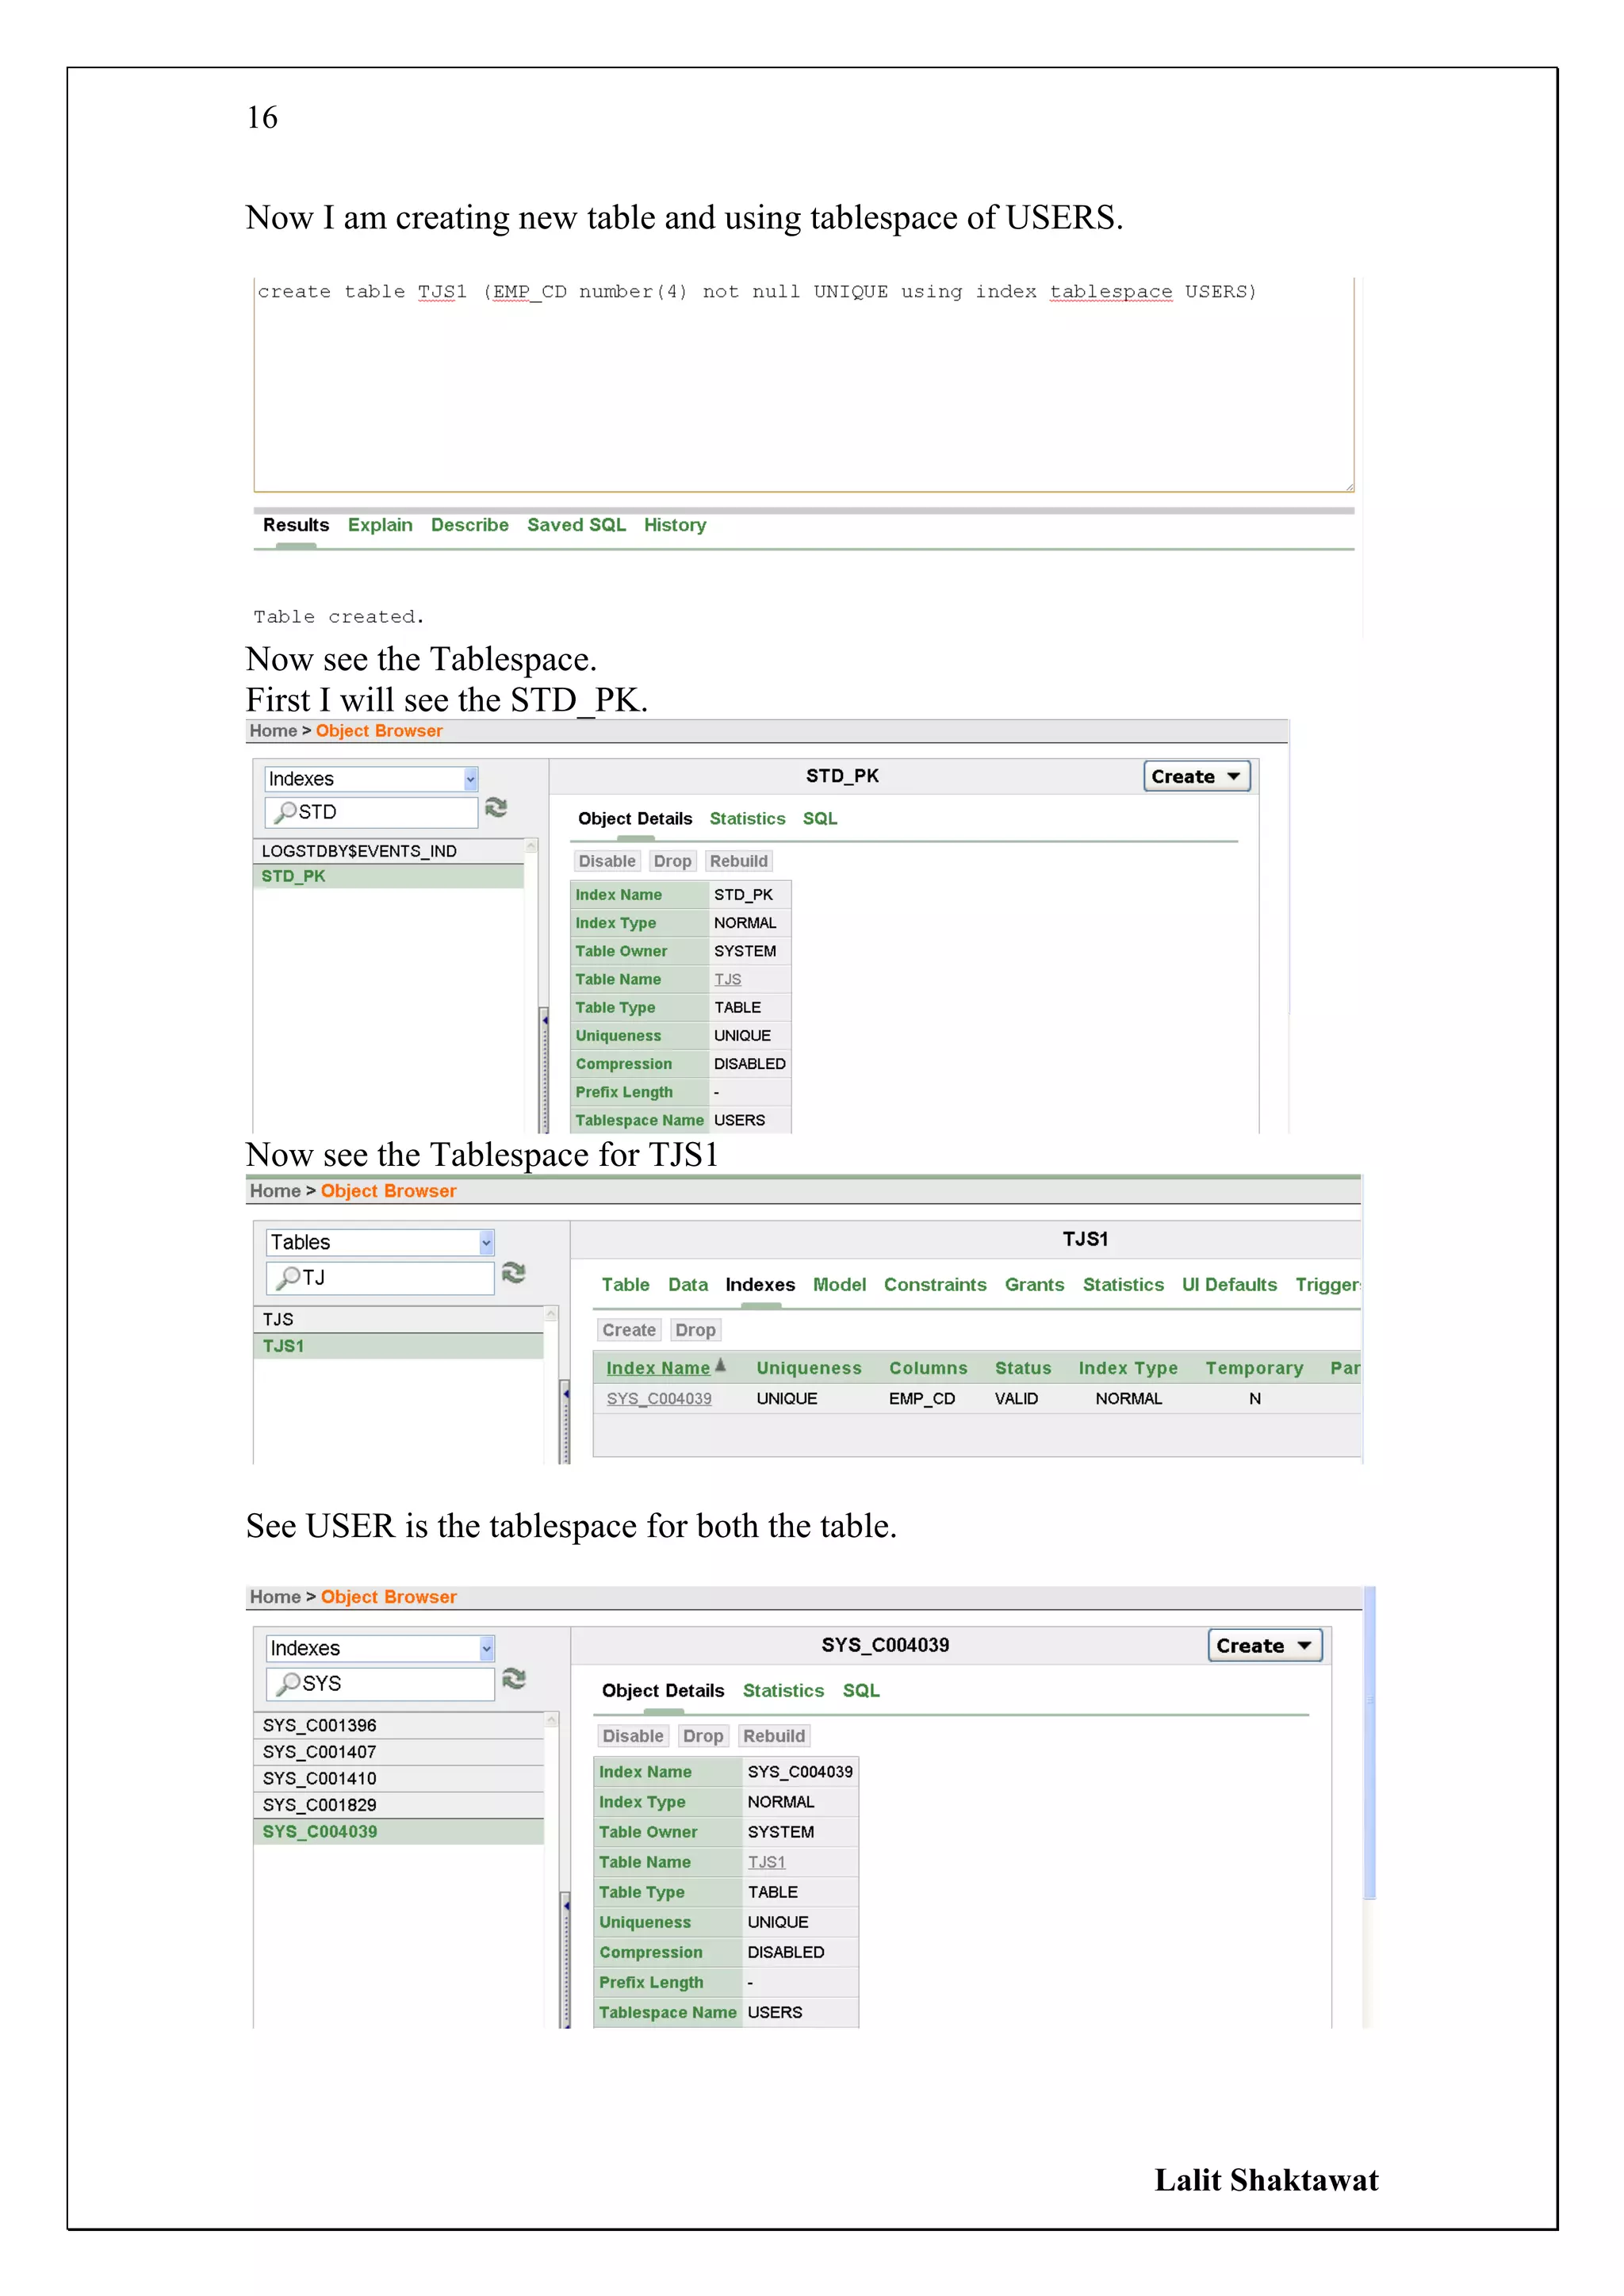Screen dimensions: 1624x2296
Task: Select LOGSTDBY$EVENTS_IND in index list
Action: click(389, 851)
